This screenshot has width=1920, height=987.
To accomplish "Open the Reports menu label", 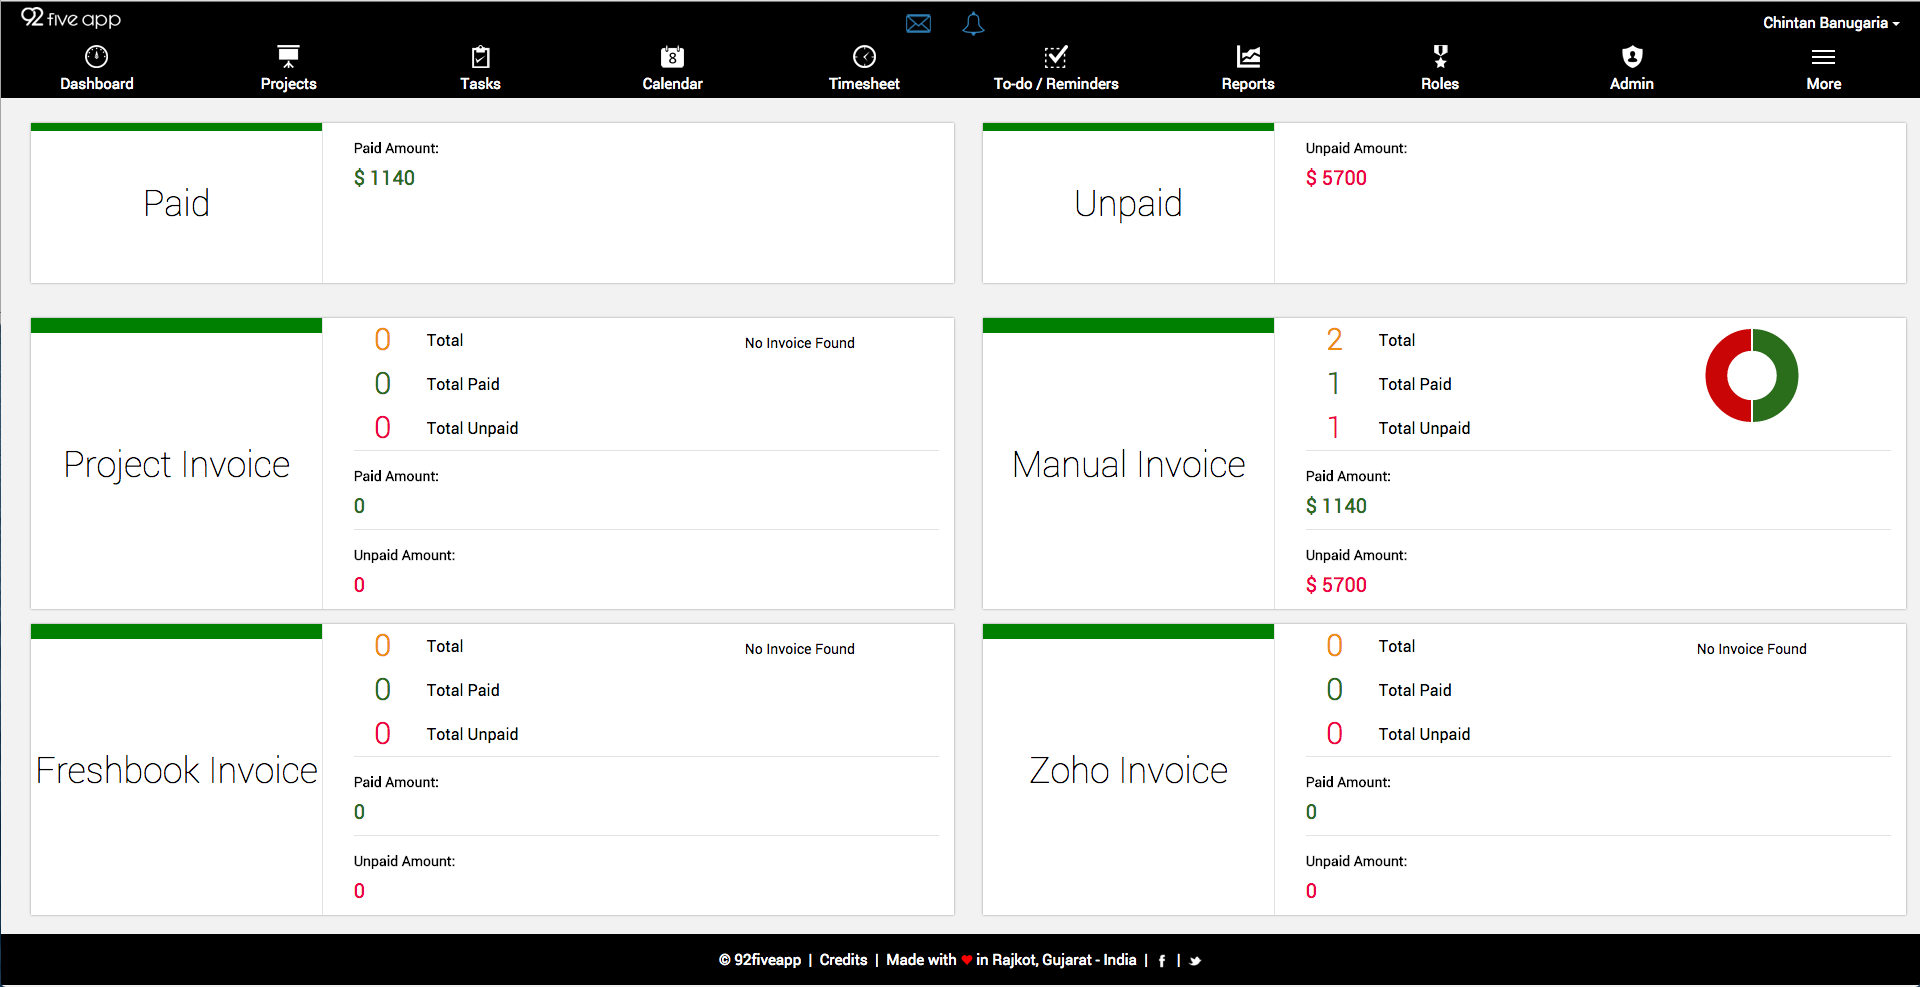I will (1248, 84).
